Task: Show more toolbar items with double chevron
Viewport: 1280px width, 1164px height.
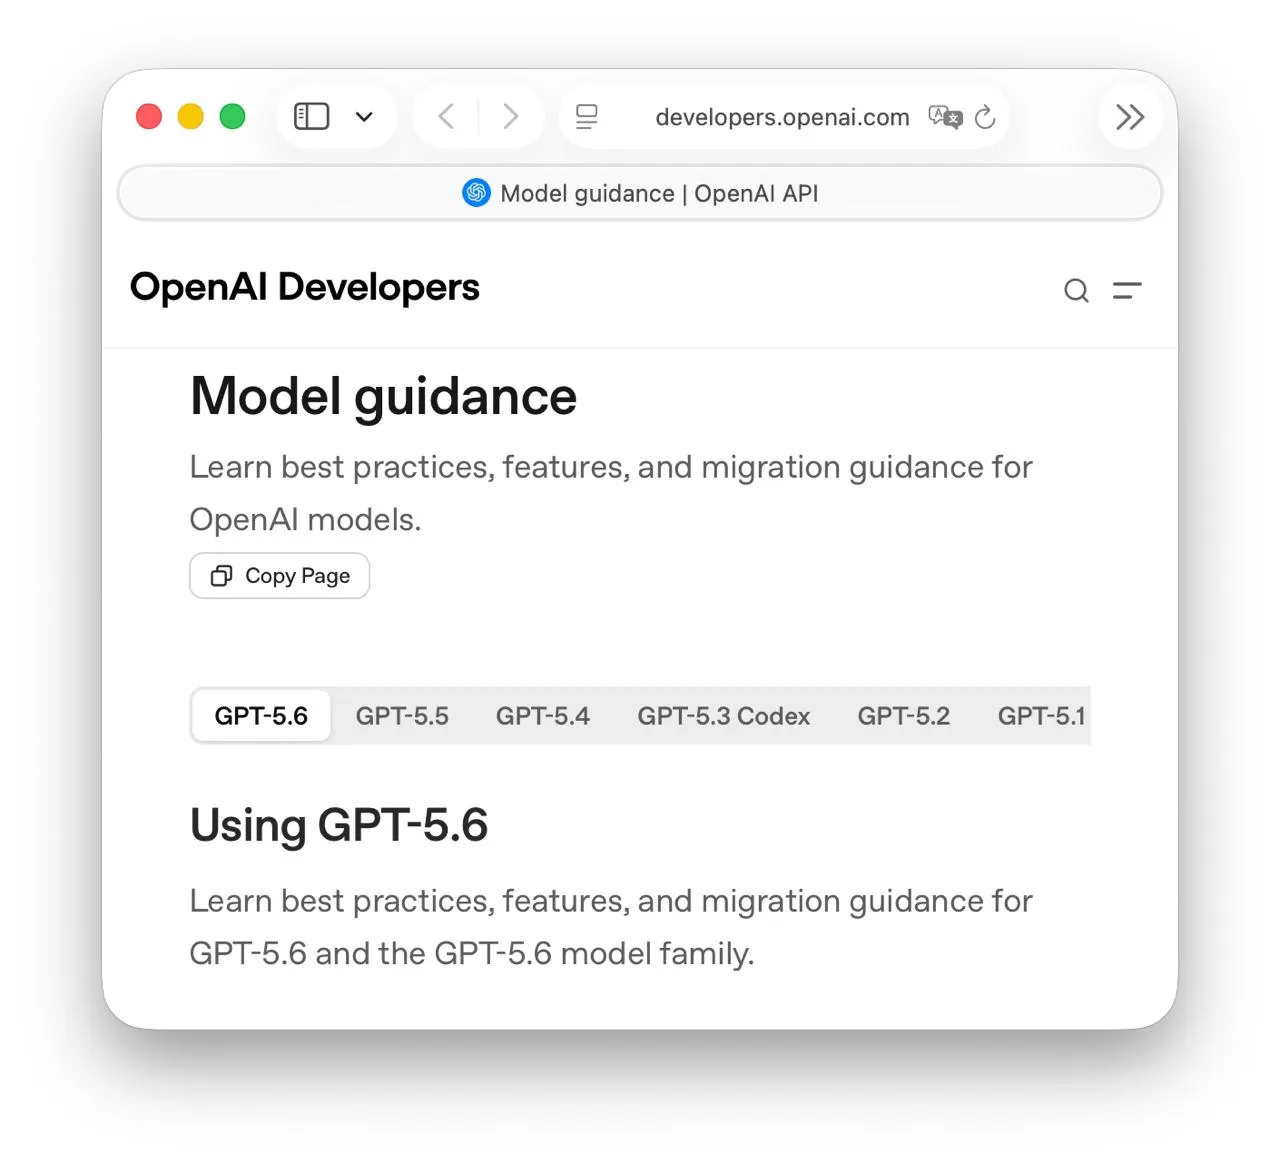Action: pyautogui.click(x=1130, y=117)
